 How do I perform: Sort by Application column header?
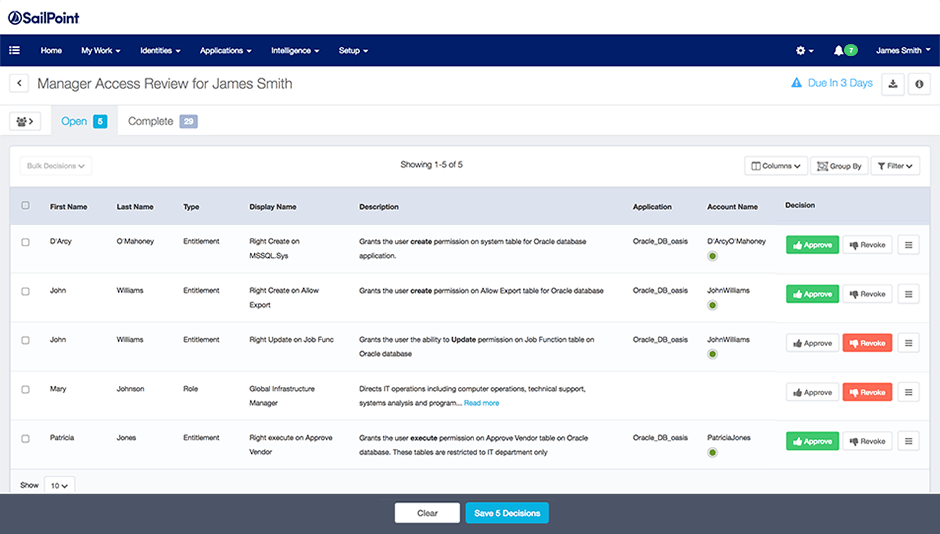[x=652, y=207]
